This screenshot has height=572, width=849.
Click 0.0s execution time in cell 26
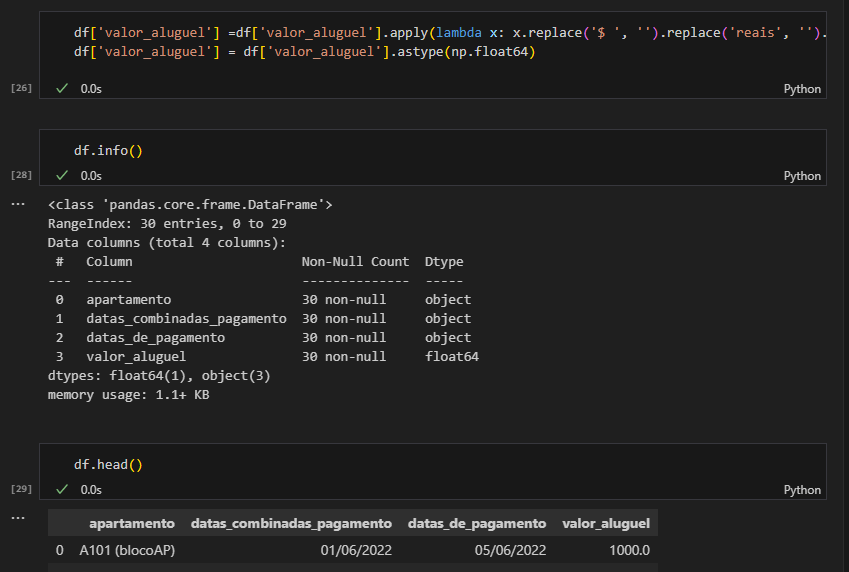click(x=91, y=89)
